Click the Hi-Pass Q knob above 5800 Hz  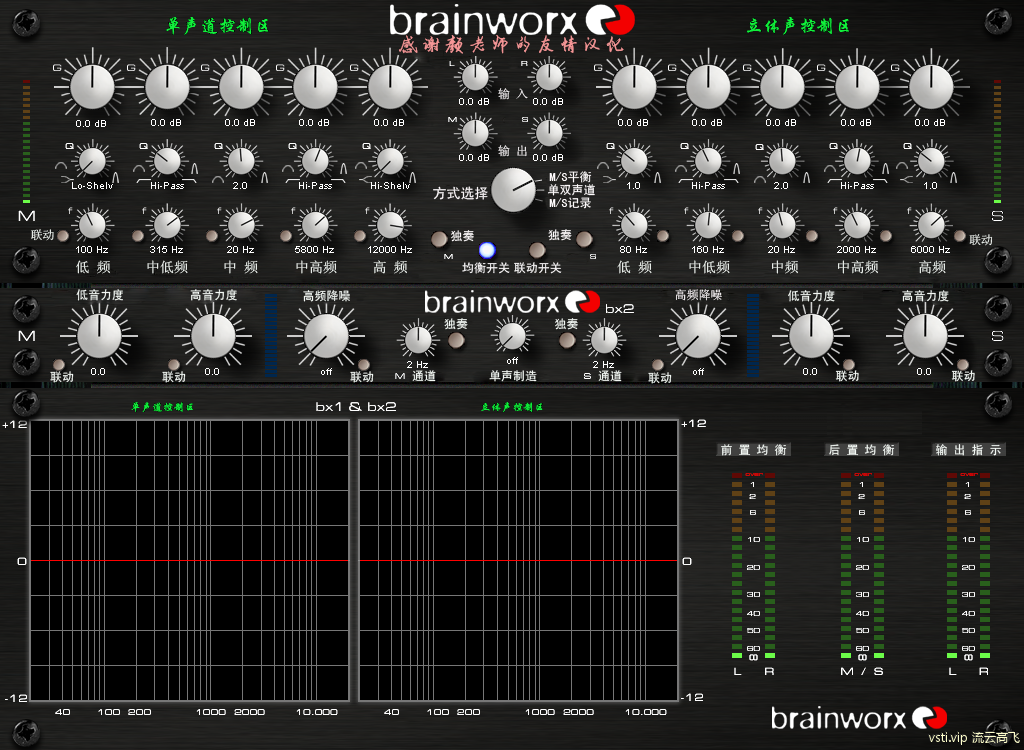pyautogui.click(x=315, y=161)
